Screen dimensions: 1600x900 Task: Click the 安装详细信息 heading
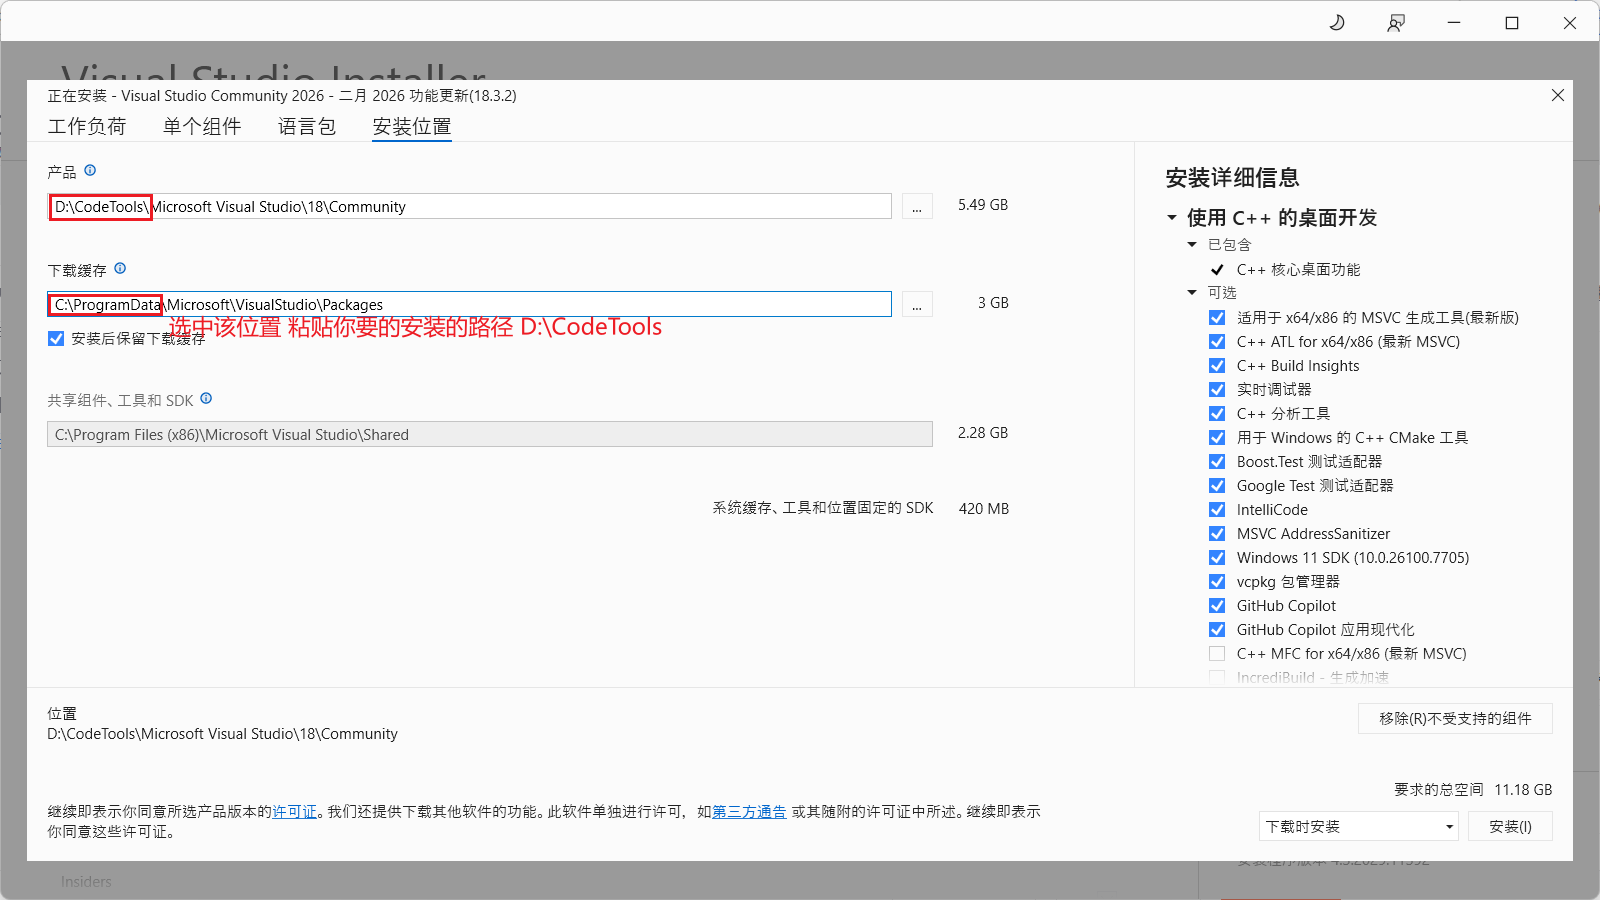point(1232,178)
